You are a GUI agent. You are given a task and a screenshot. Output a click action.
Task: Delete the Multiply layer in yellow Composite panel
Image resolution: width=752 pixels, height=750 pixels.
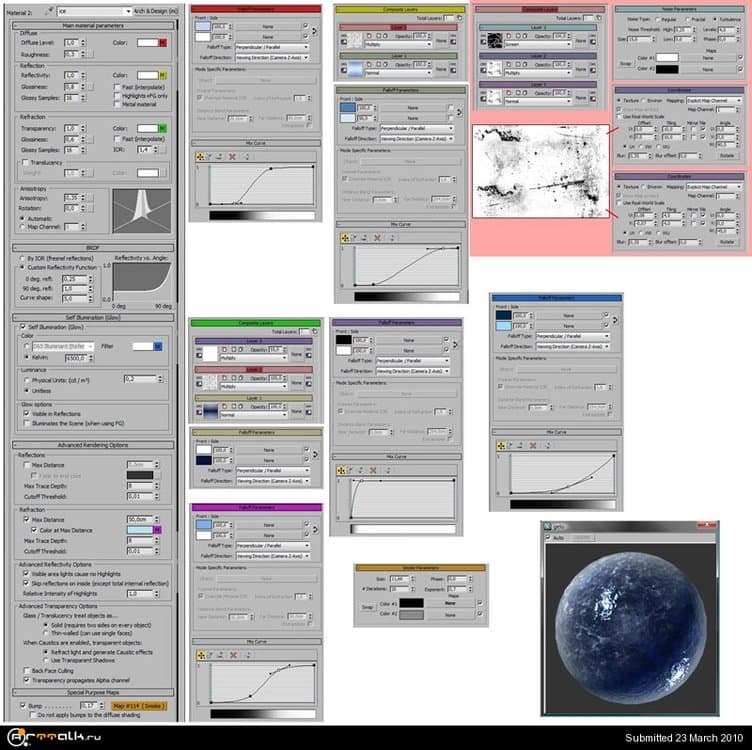pyautogui.click(x=369, y=35)
